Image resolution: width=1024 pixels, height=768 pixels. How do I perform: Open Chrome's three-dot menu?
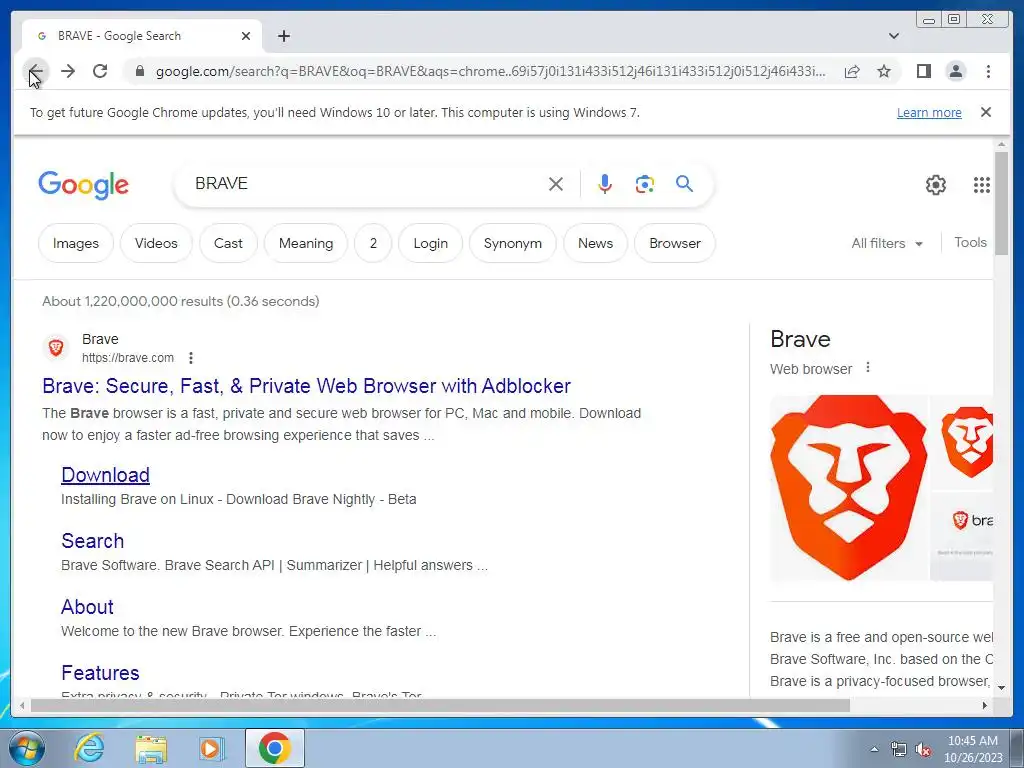(988, 71)
